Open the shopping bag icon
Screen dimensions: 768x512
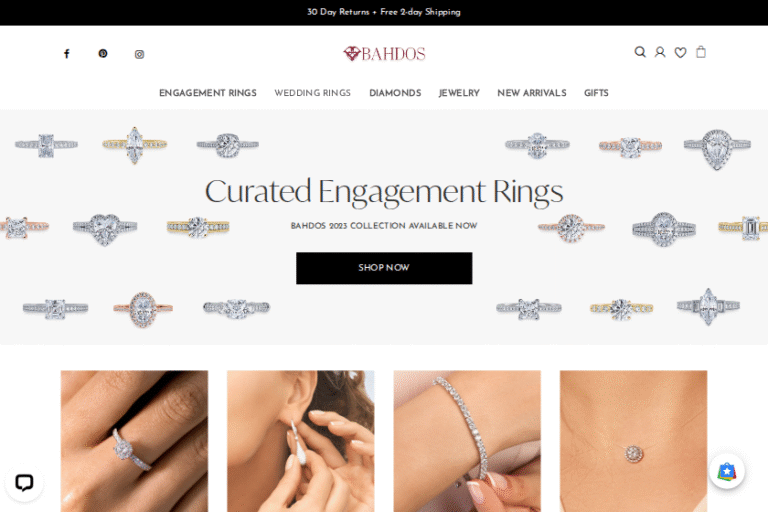(701, 52)
